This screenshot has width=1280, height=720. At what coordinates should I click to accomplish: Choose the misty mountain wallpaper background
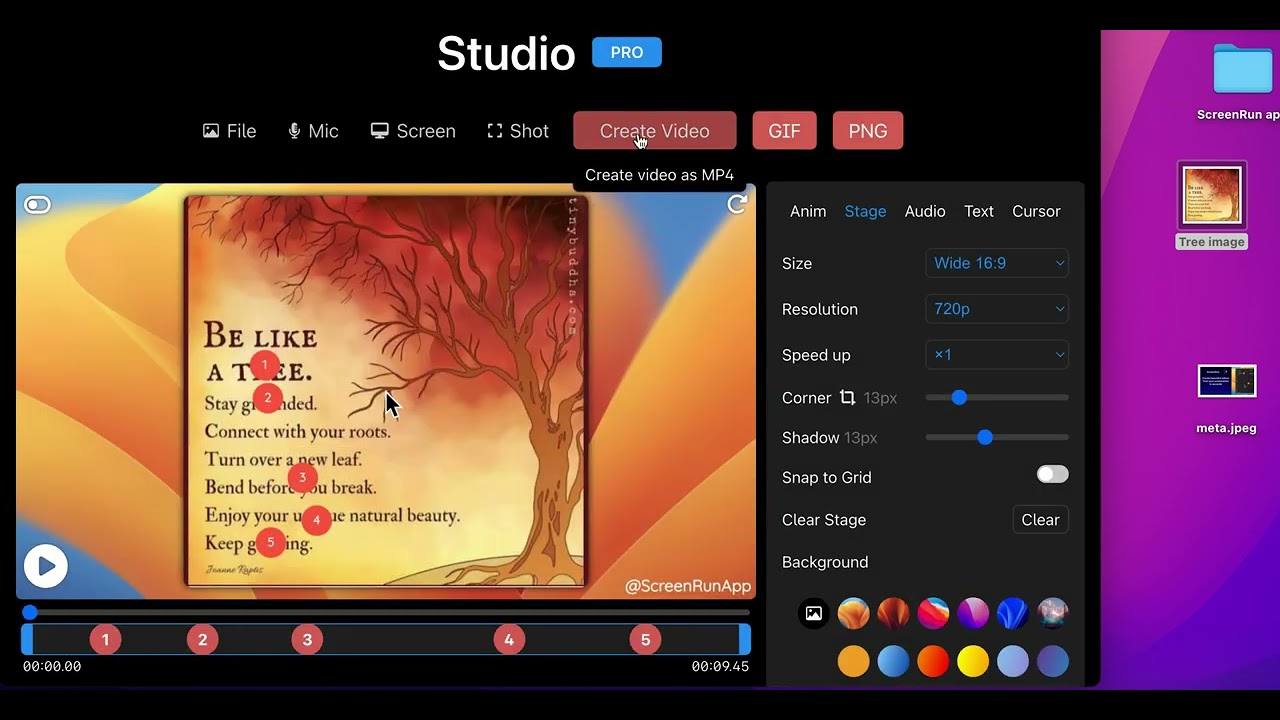1053,613
